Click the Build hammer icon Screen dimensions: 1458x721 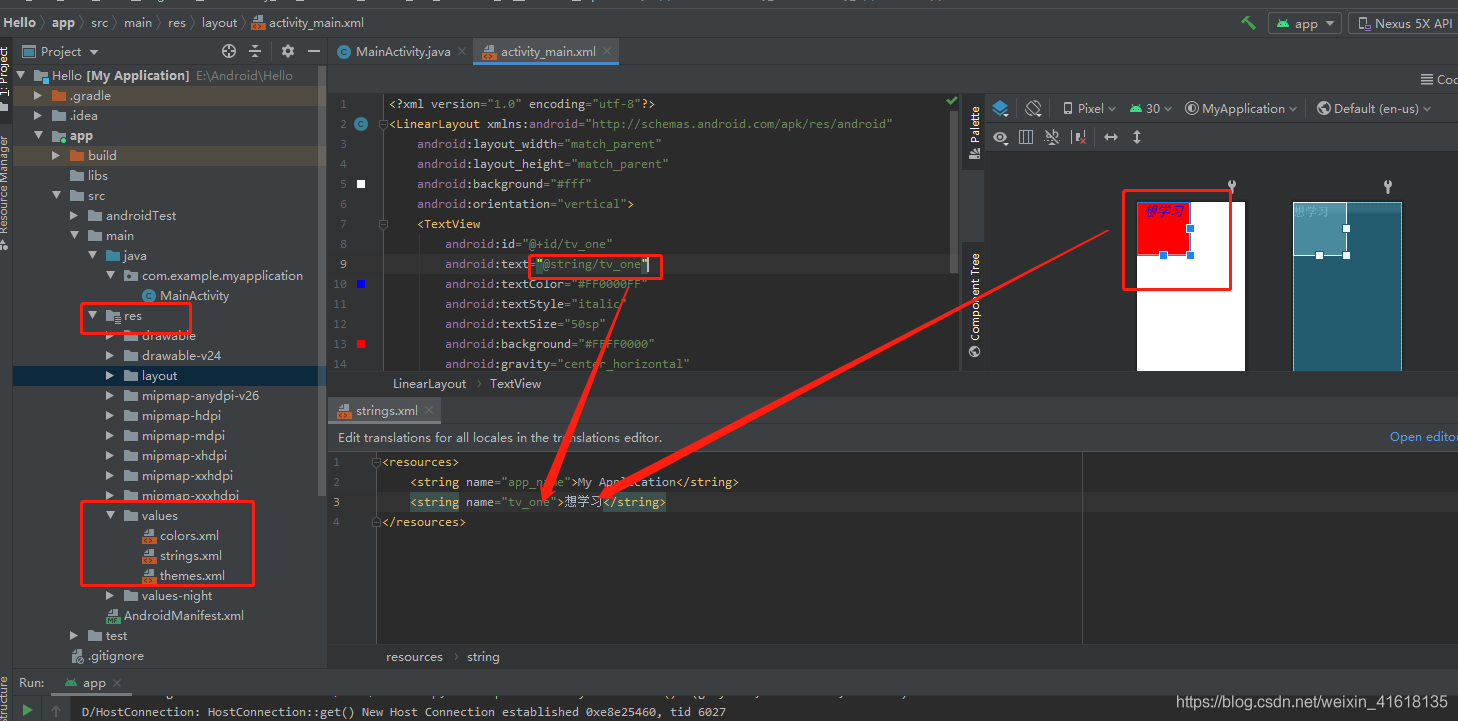1248,23
